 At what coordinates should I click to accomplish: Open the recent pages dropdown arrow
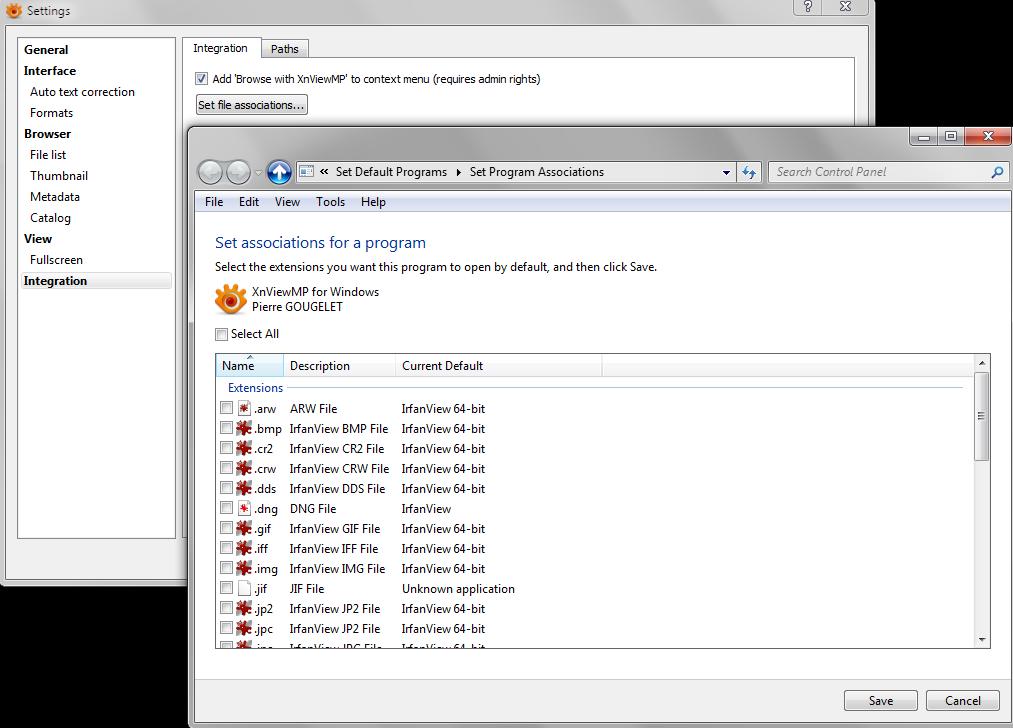[x=258, y=172]
